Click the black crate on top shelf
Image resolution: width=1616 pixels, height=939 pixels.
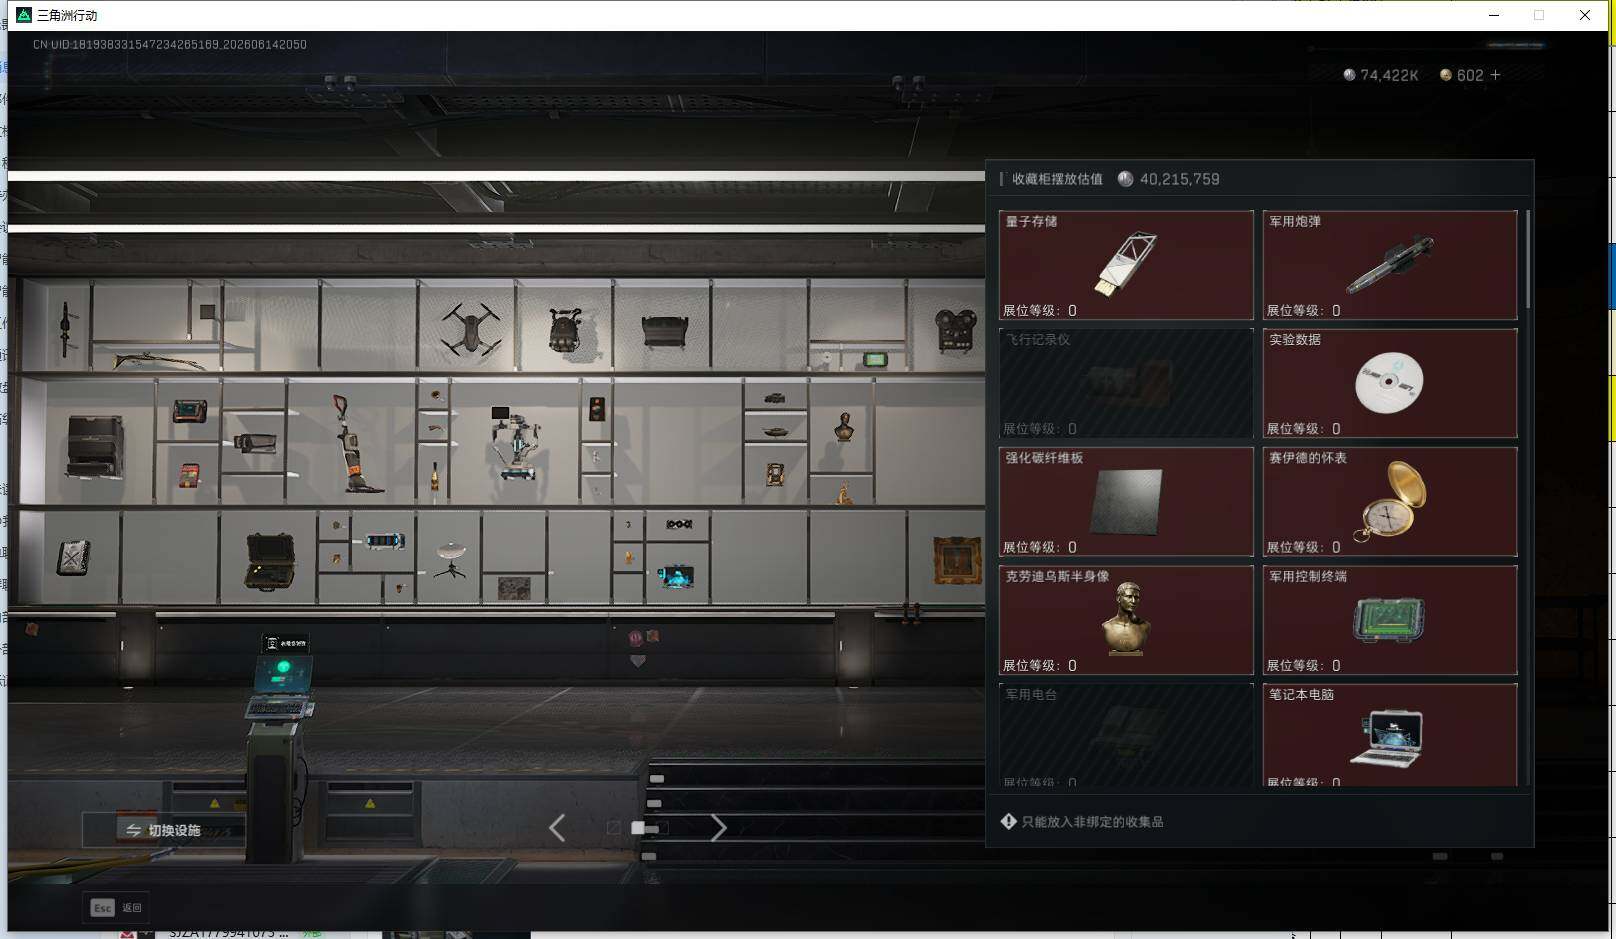665,331
